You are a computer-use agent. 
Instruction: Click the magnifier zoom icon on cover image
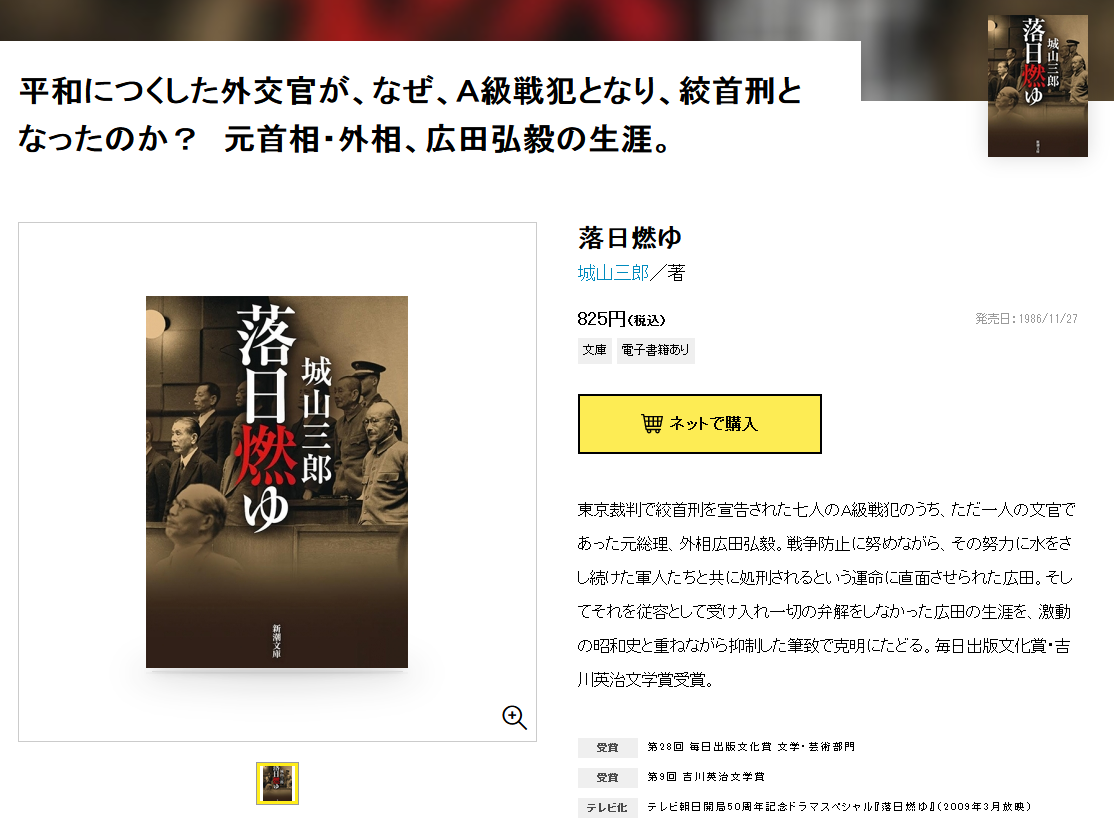[514, 717]
